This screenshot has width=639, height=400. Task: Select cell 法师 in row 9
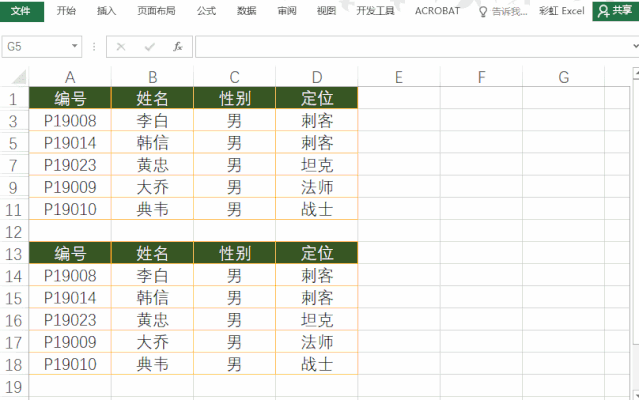coord(317,187)
